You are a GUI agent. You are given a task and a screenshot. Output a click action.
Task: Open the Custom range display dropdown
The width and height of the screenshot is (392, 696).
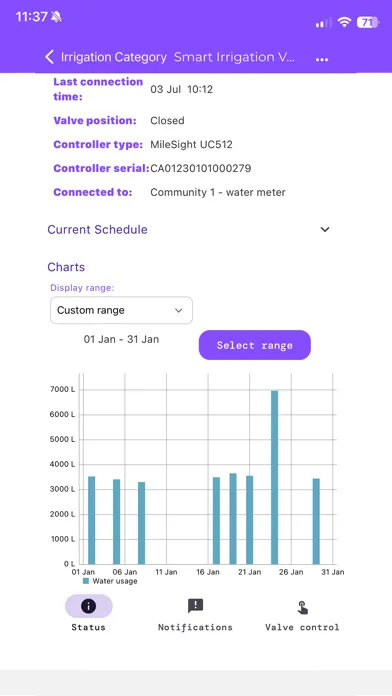(121, 310)
